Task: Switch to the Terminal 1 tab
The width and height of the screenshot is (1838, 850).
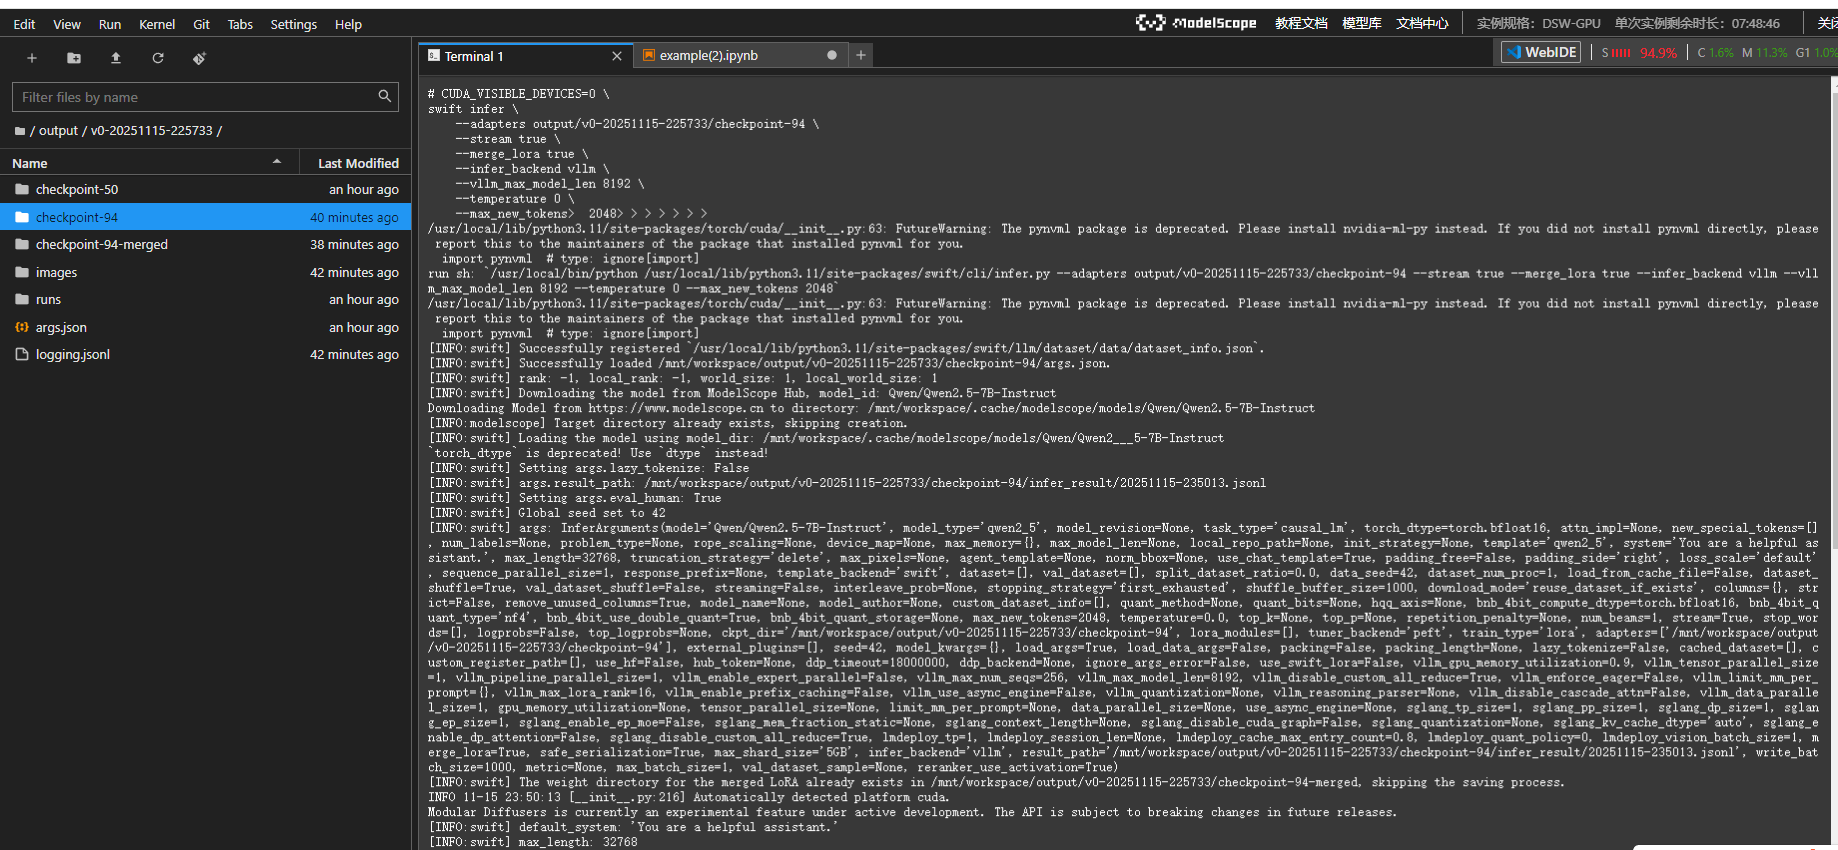Action: coord(524,56)
